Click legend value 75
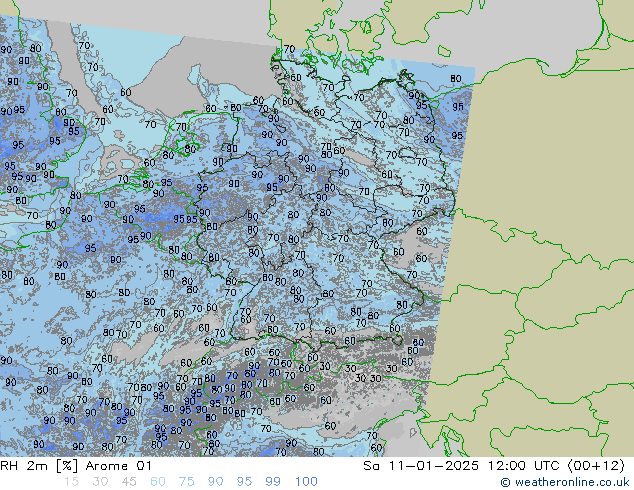 click(x=186, y=482)
